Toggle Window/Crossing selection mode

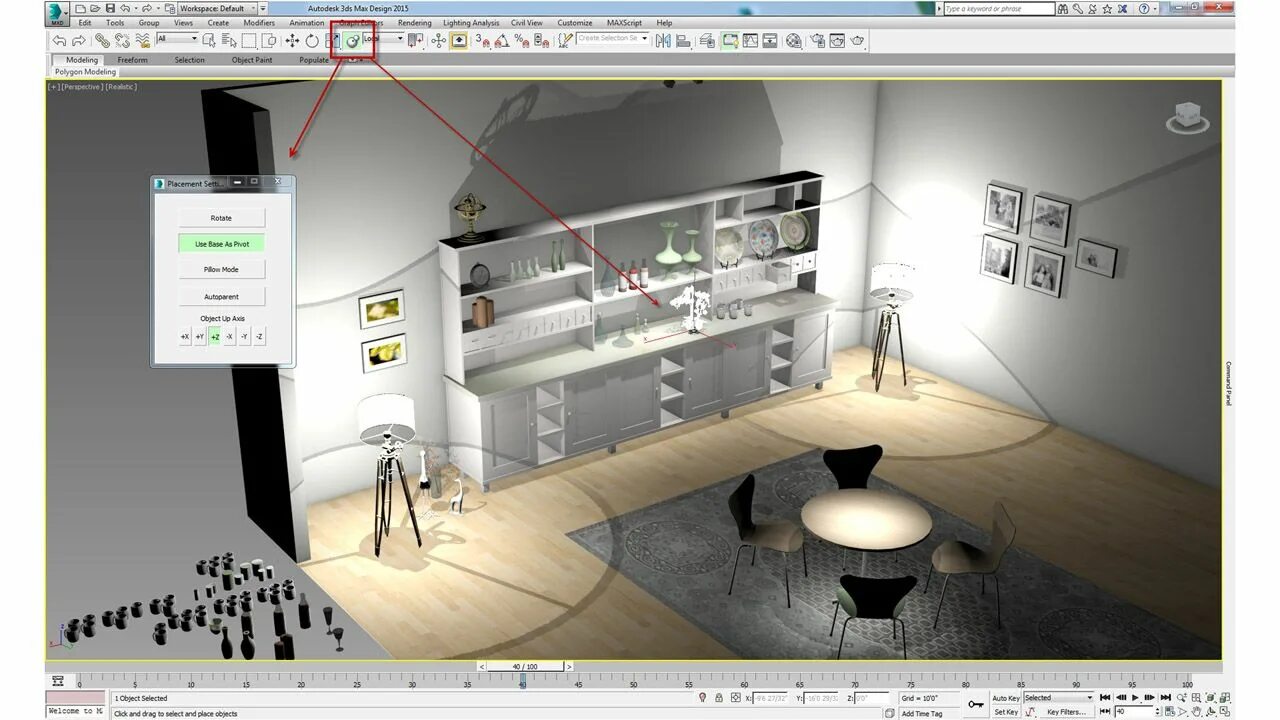click(x=270, y=41)
